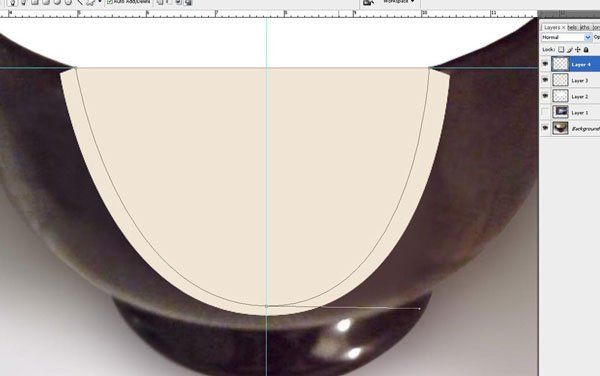Open the Normal blend mode dropdown
This screenshot has width=600, height=376.
click(566, 37)
